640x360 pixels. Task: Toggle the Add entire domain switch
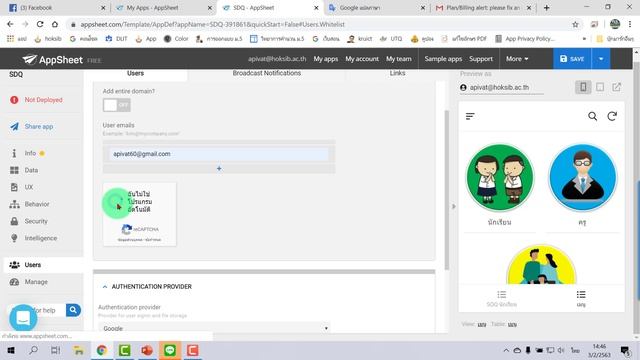point(116,105)
